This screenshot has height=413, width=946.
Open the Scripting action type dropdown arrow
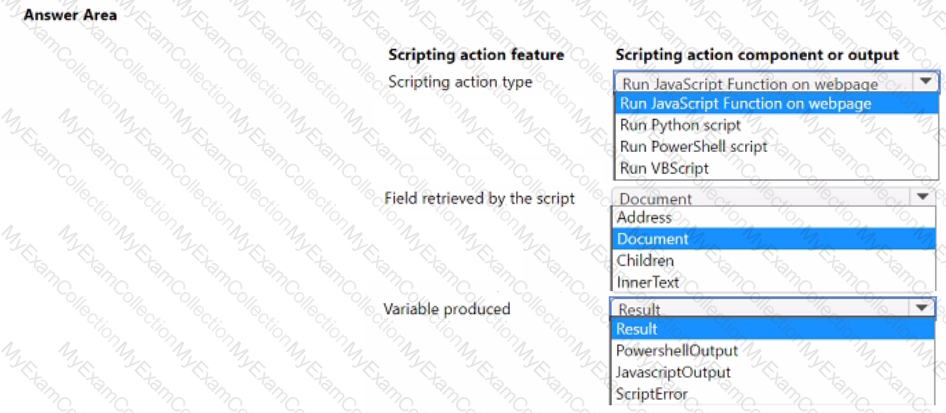click(x=926, y=82)
